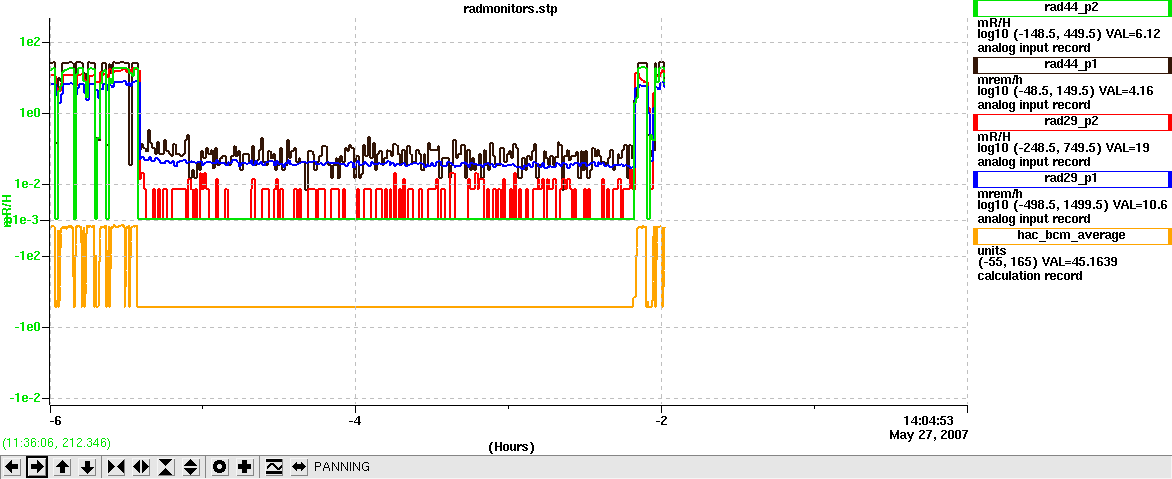Click the circle ring toolbar icon
The height and width of the screenshot is (479, 1172).
[x=220, y=467]
